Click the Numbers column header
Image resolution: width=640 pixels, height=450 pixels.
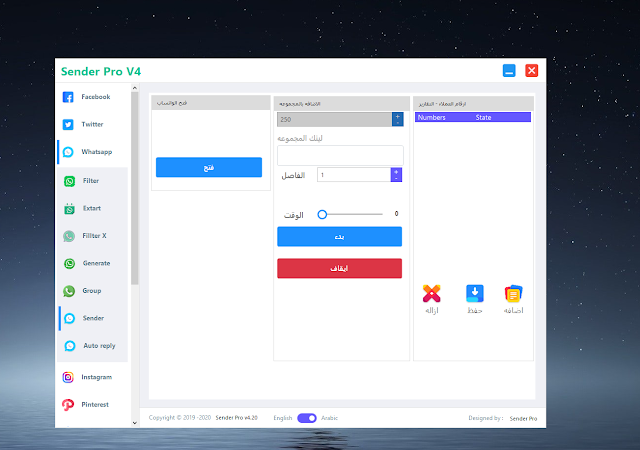click(x=431, y=118)
